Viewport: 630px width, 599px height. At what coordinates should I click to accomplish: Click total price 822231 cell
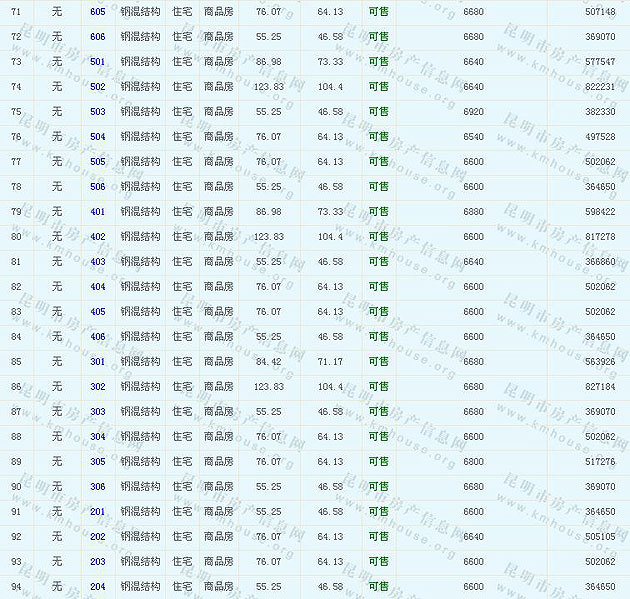(600, 87)
